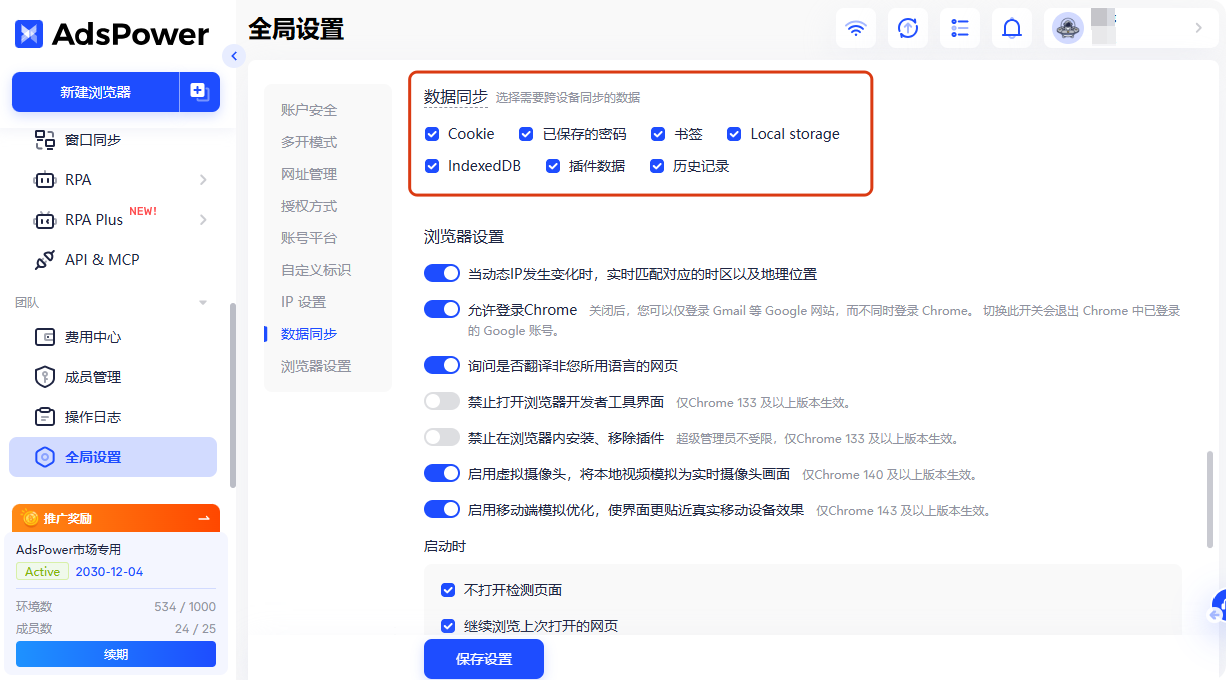The width and height of the screenshot is (1226, 680).
Task: Go to 多开模式 settings section
Action: coord(309,142)
